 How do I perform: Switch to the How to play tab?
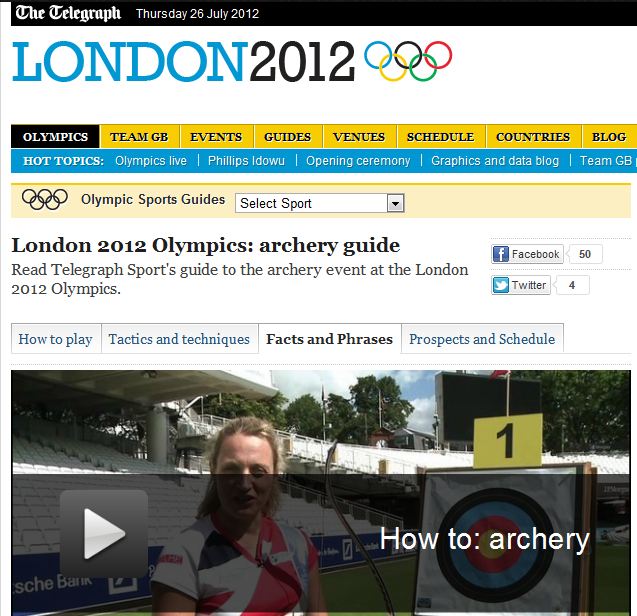[x=56, y=339]
